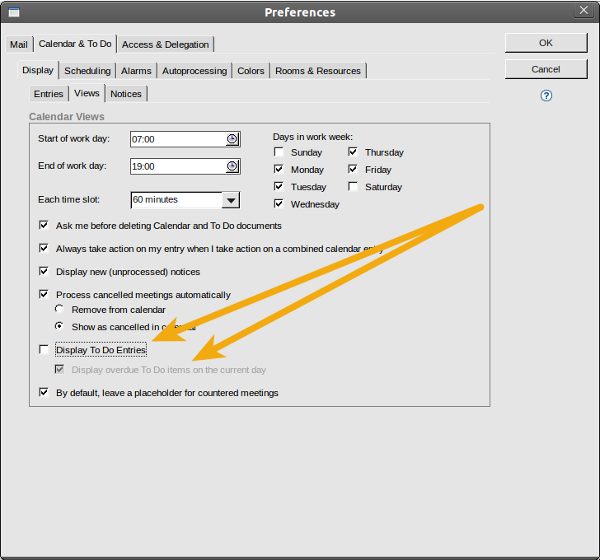Viewport: 600px width, 560px height.
Task: Toggle Always take action on my entry checkbox
Action: coord(44,248)
